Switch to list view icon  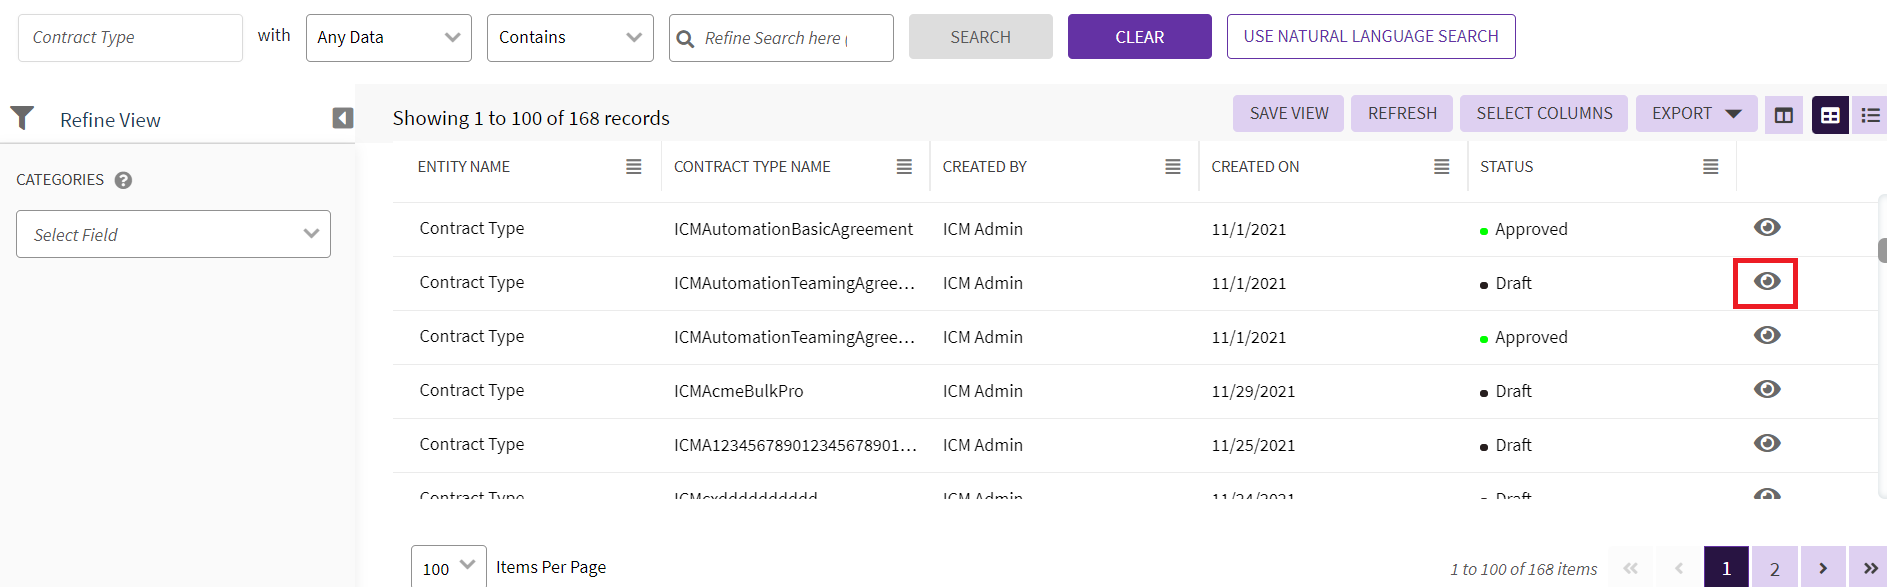click(x=1869, y=115)
